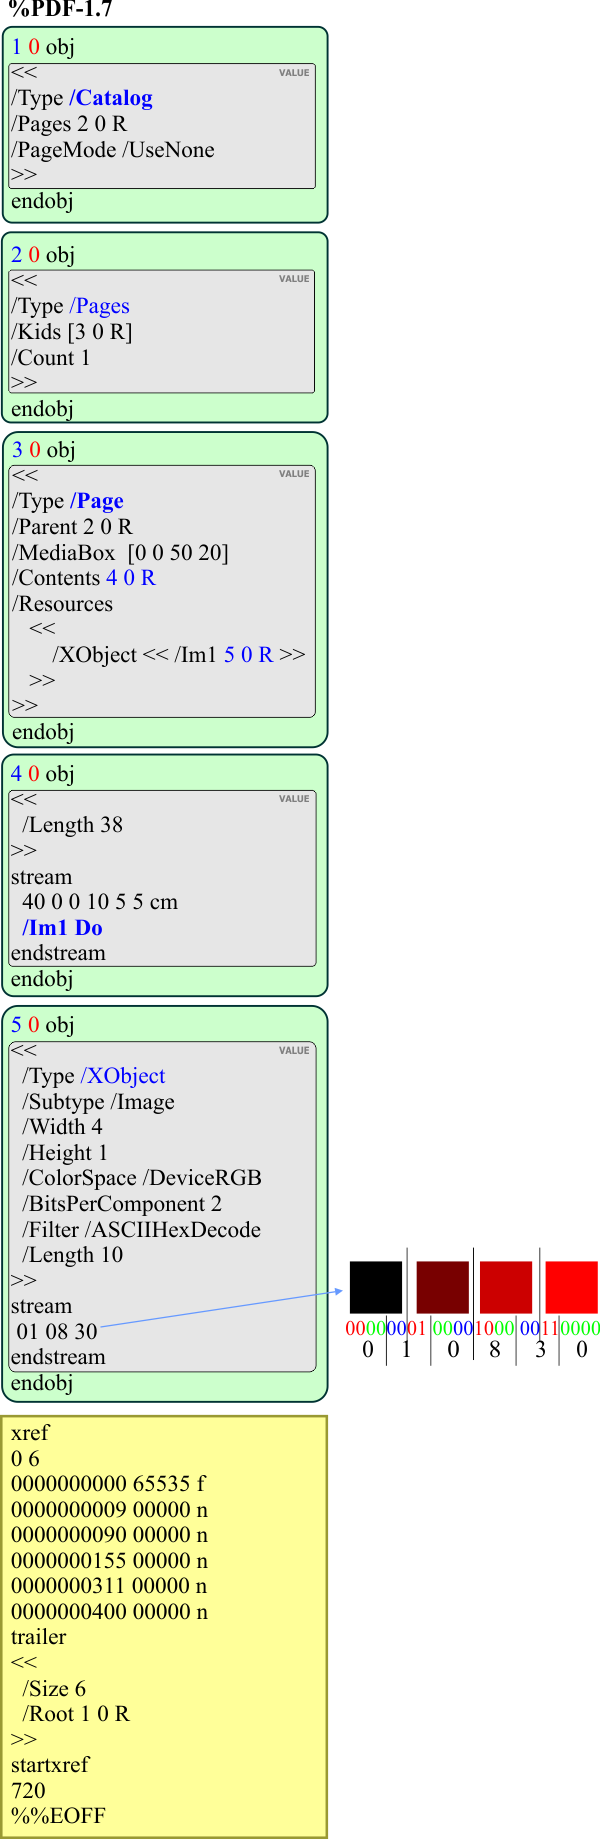Image resolution: width=600 pixels, height=1839 pixels.
Task: Select the '/ColorSpace /DeviceRGB' line
Action: tap(142, 1178)
